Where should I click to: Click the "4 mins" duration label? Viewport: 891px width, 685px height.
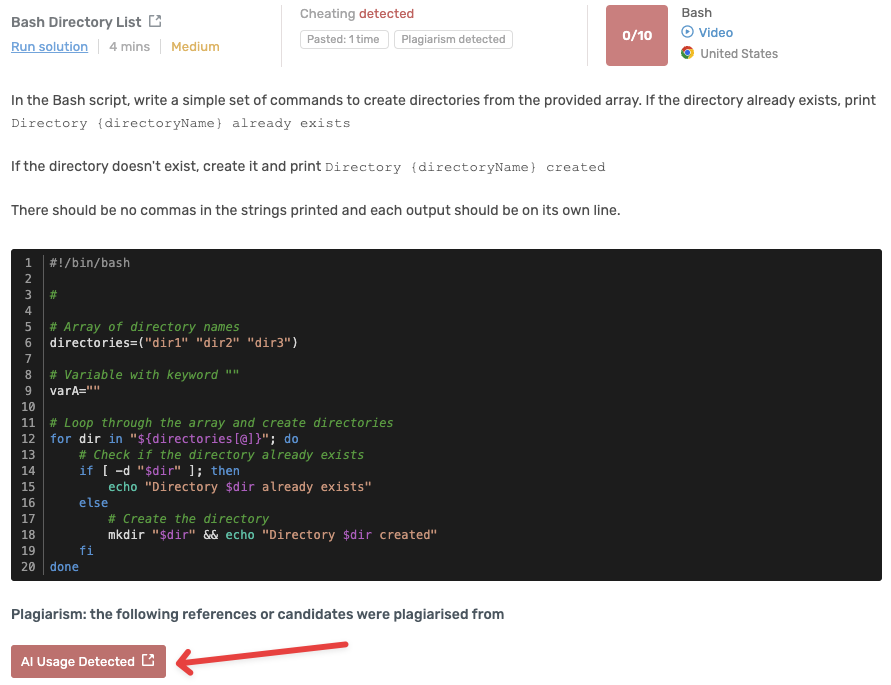[130, 46]
